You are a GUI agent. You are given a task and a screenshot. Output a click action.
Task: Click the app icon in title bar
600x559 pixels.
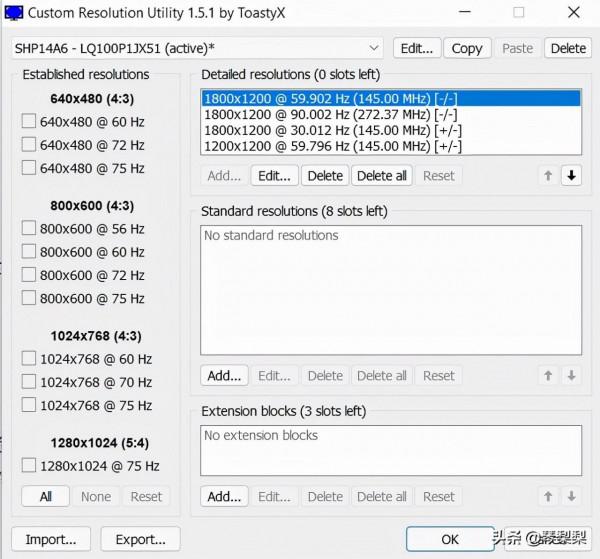pyautogui.click(x=15, y=13)
